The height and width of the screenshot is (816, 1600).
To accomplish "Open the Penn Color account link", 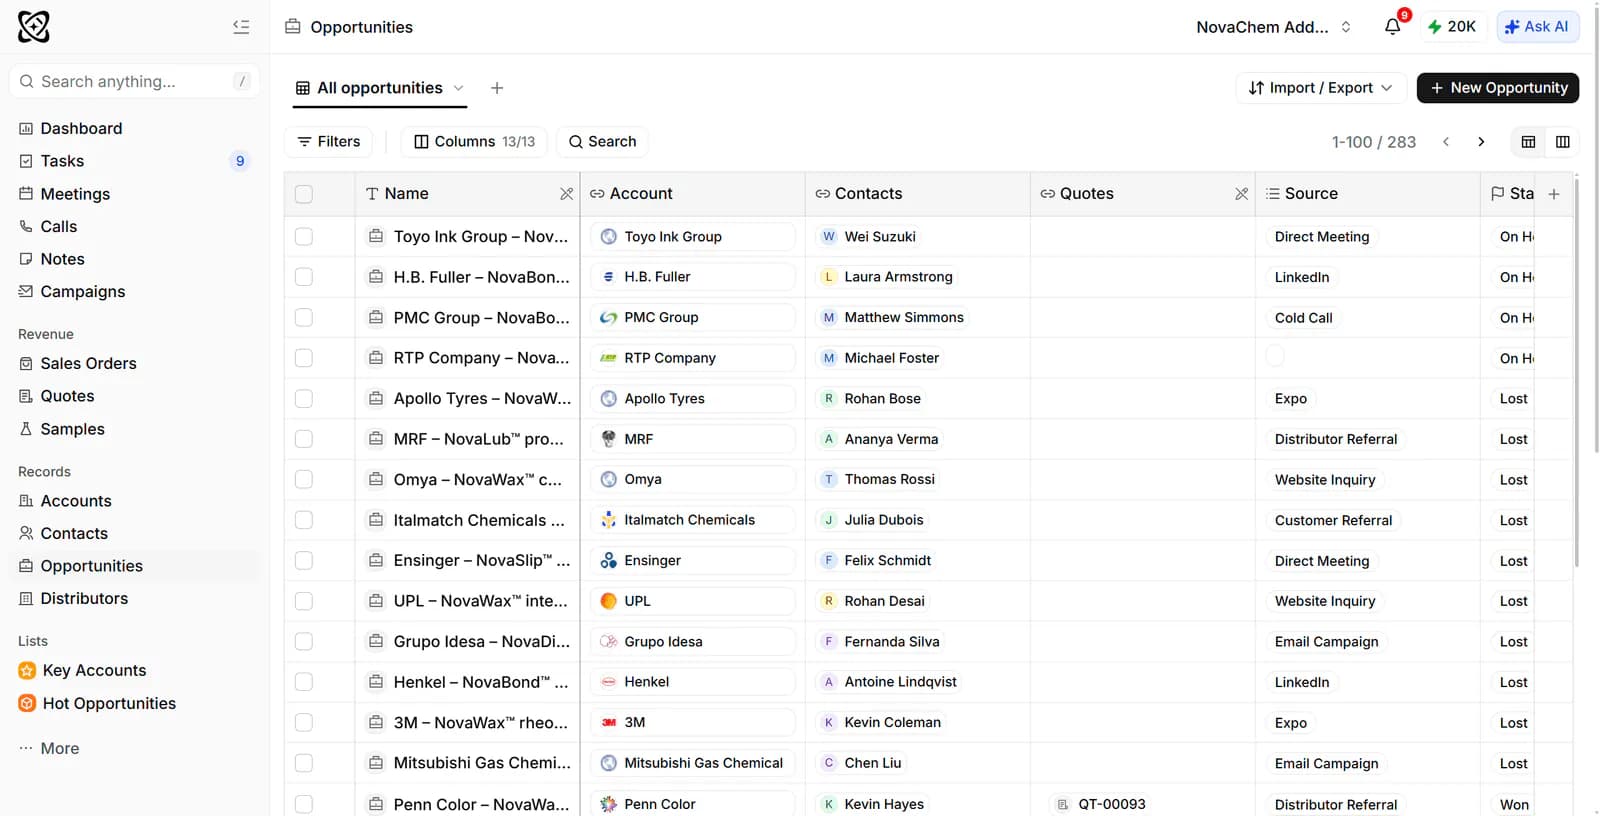I will click(x=692, y=804).
